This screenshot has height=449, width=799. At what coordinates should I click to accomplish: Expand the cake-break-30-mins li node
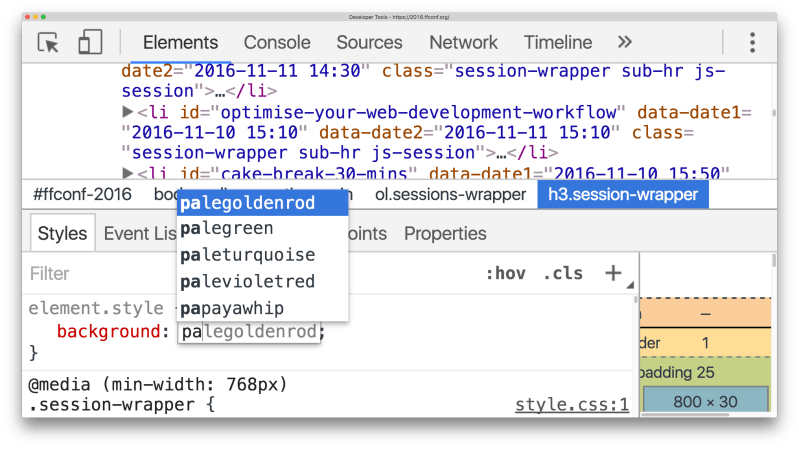tap(128, 173)
